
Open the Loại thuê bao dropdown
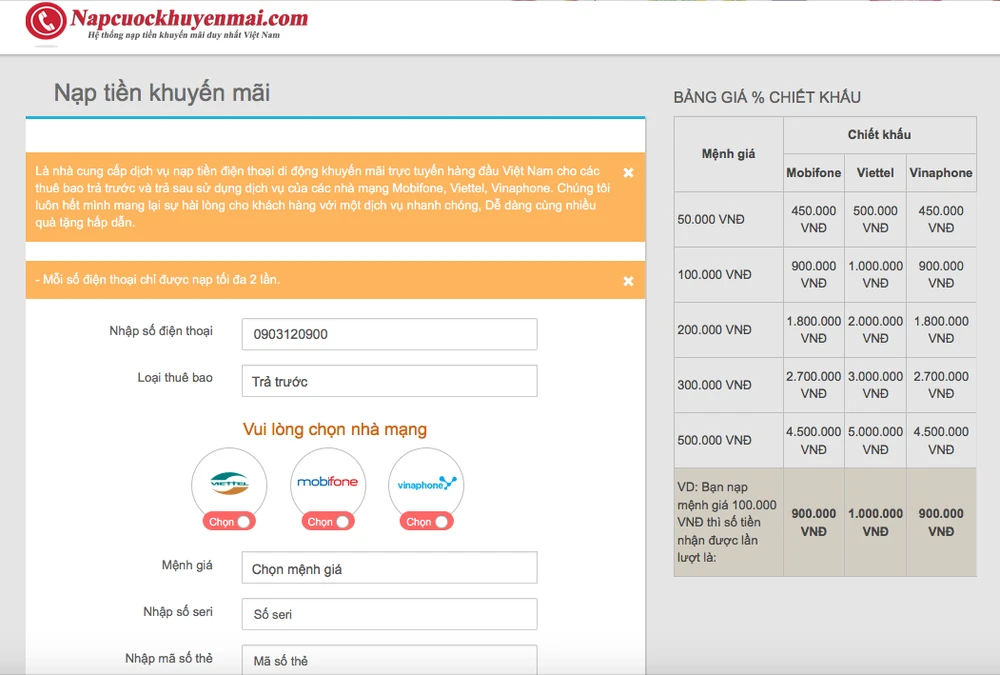[x=389, y=381]
